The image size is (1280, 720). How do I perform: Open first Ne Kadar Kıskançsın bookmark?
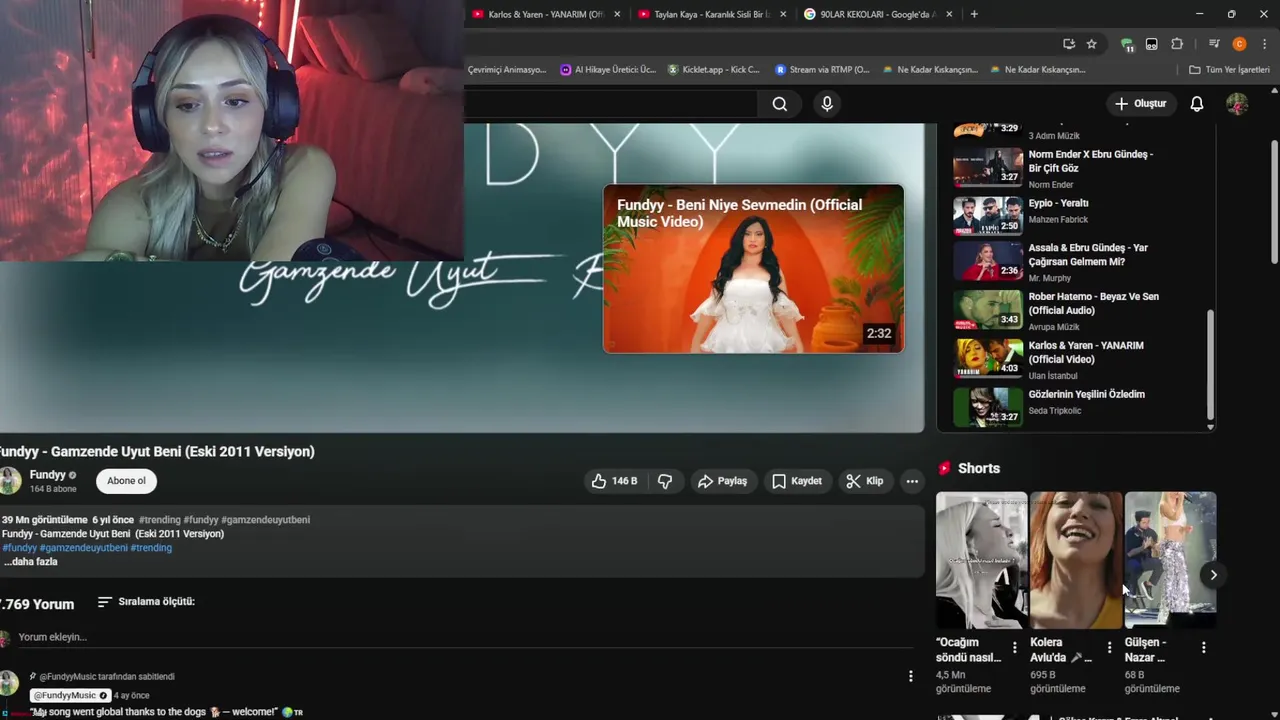[929, 70]
